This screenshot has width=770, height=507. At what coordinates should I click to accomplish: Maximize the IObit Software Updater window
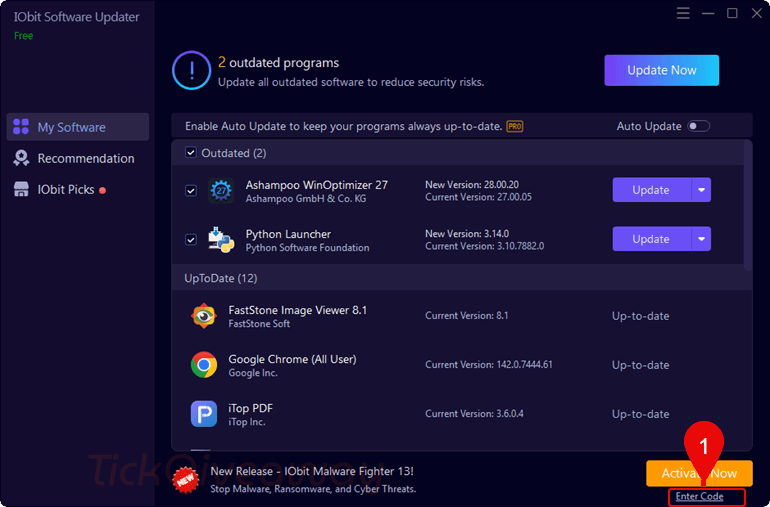732,13
